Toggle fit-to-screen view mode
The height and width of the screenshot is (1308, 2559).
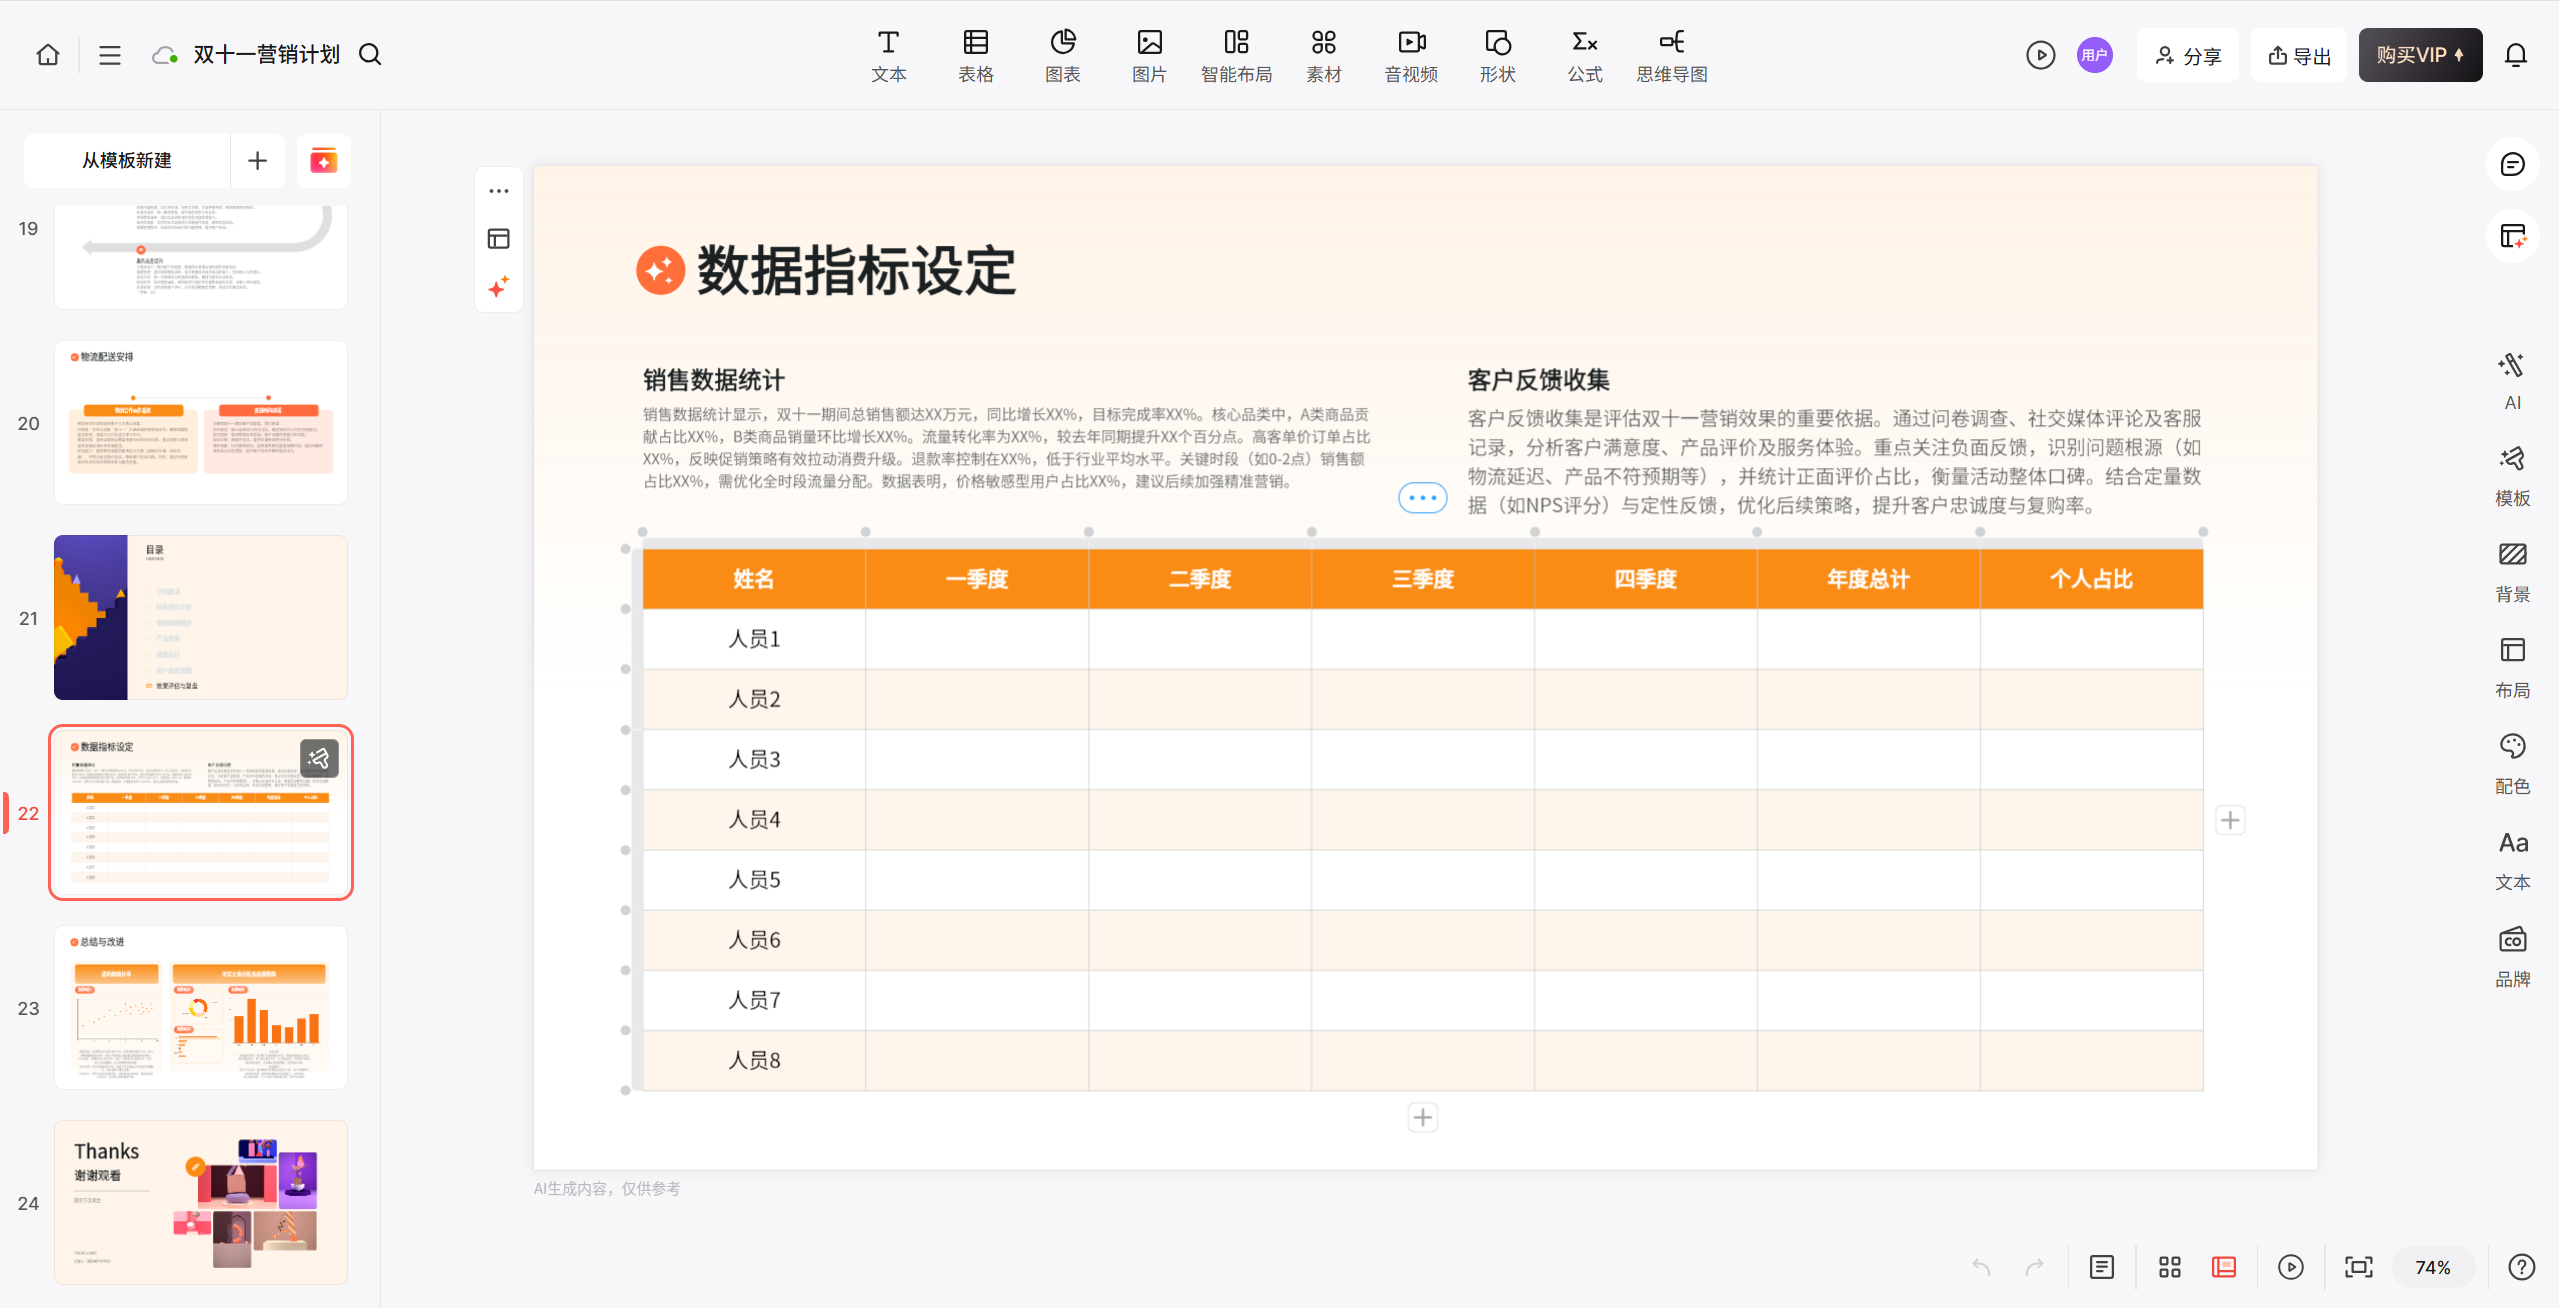pos(2358,1267)
